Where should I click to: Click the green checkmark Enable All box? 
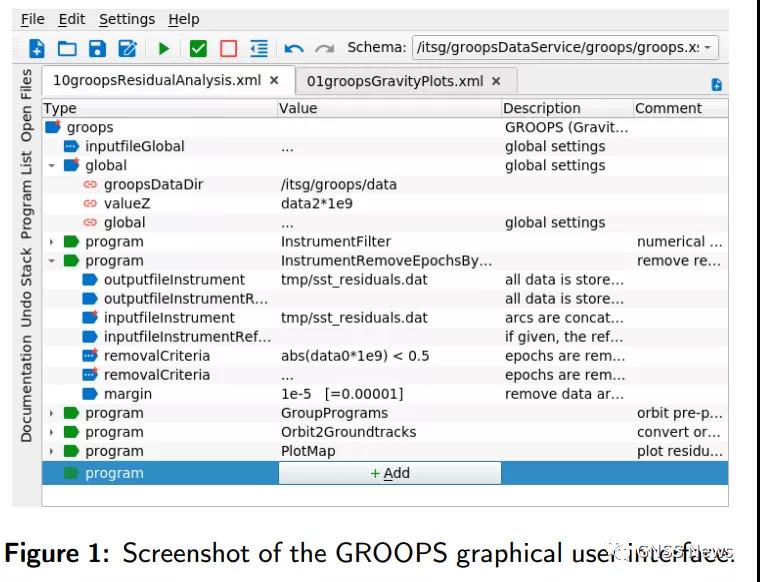[198, 48]
